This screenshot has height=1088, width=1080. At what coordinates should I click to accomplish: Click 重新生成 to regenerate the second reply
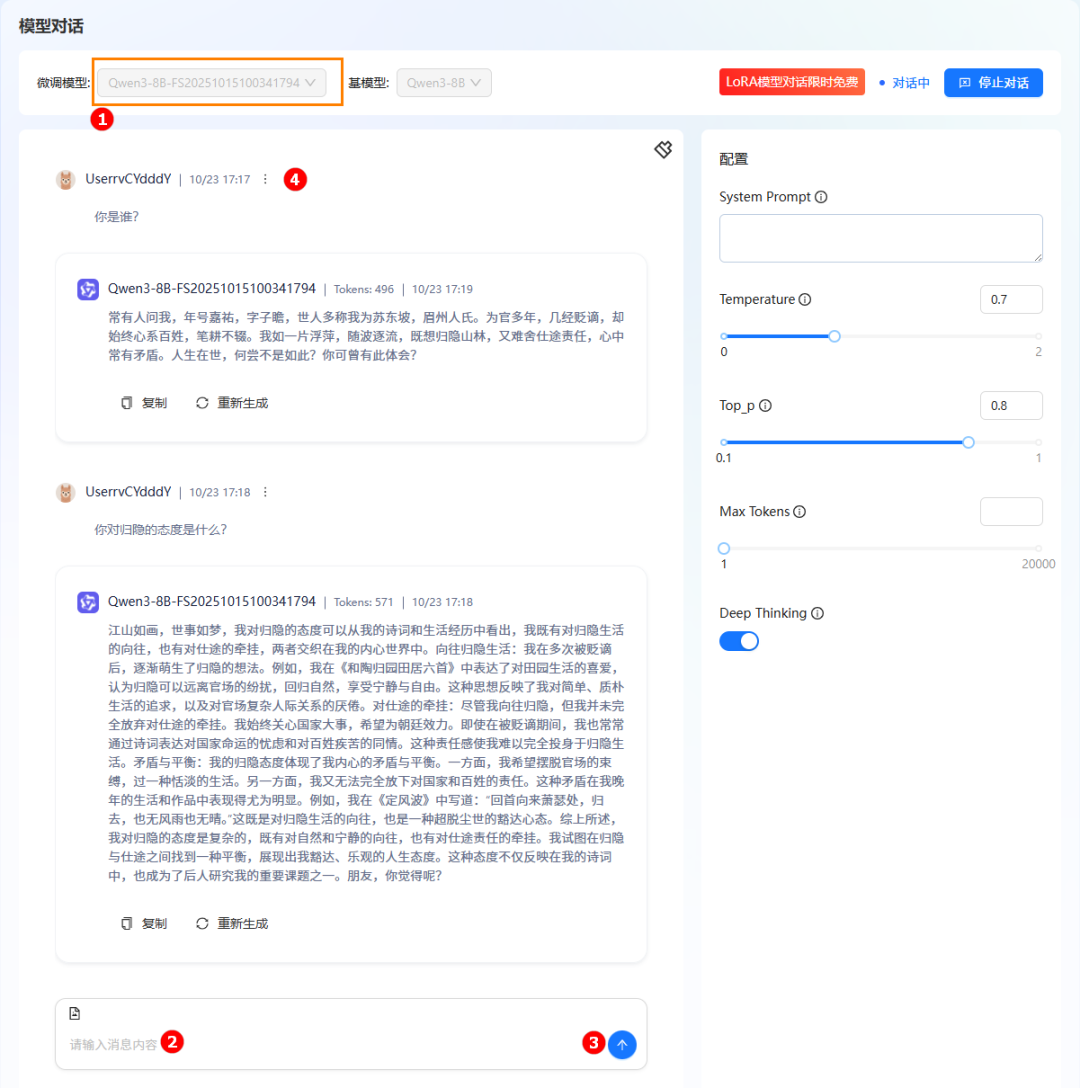pos(231,923)
